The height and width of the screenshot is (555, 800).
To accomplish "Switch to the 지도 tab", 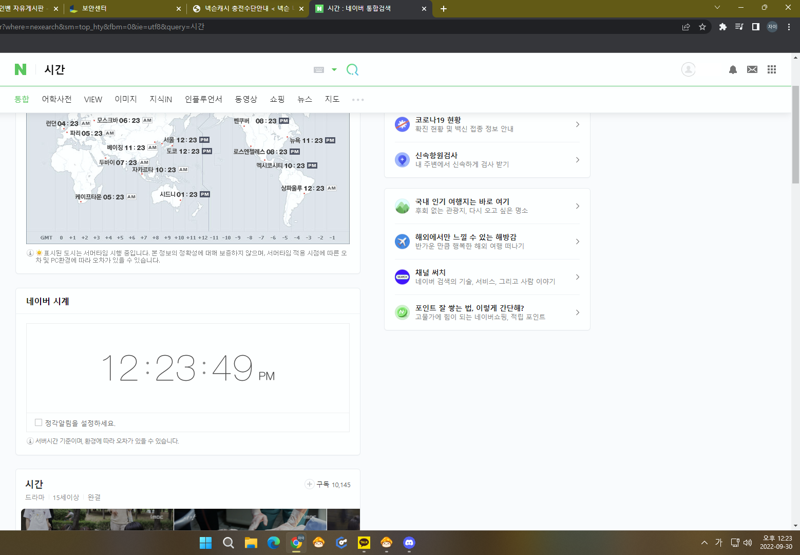I will tap(332, 99).
